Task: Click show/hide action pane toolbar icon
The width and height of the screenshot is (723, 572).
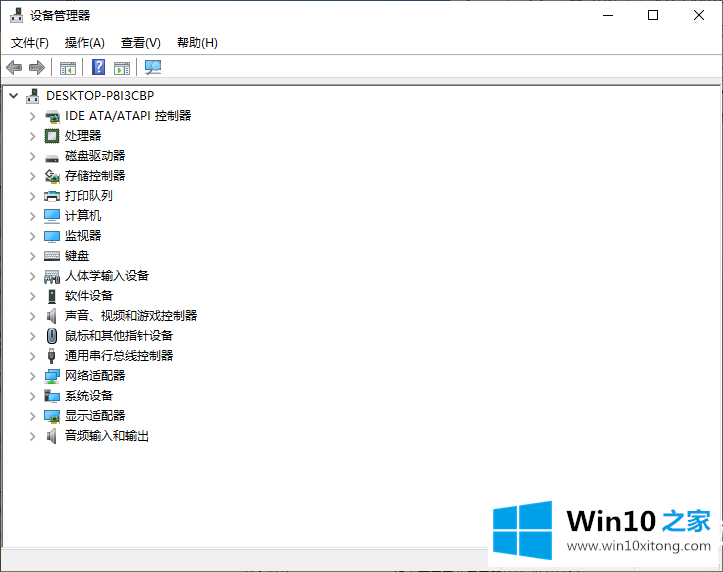Action: (122, 67)
